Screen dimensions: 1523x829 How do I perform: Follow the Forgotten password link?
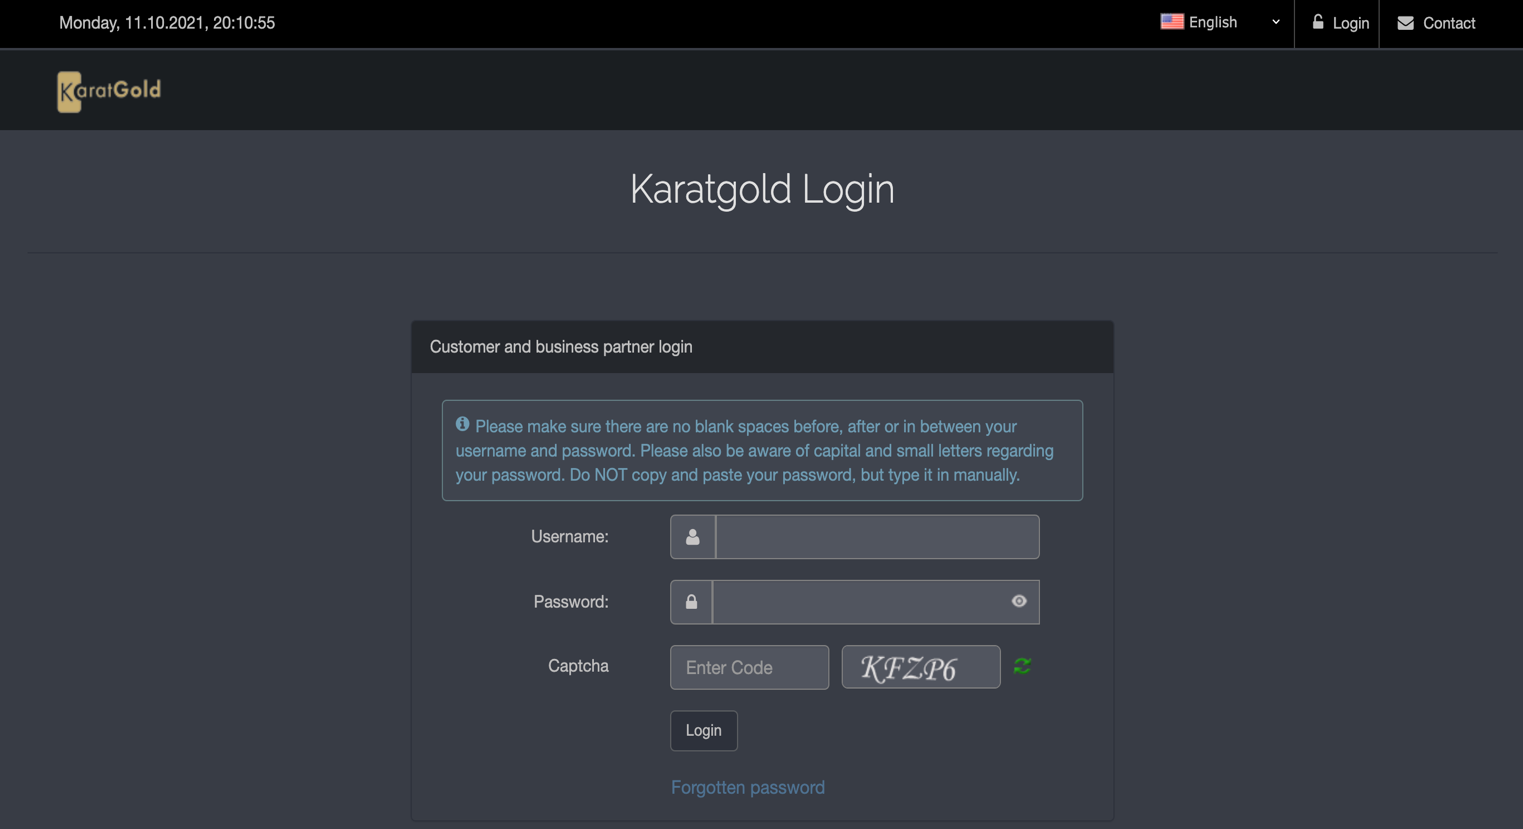click(x=748, y=787)
